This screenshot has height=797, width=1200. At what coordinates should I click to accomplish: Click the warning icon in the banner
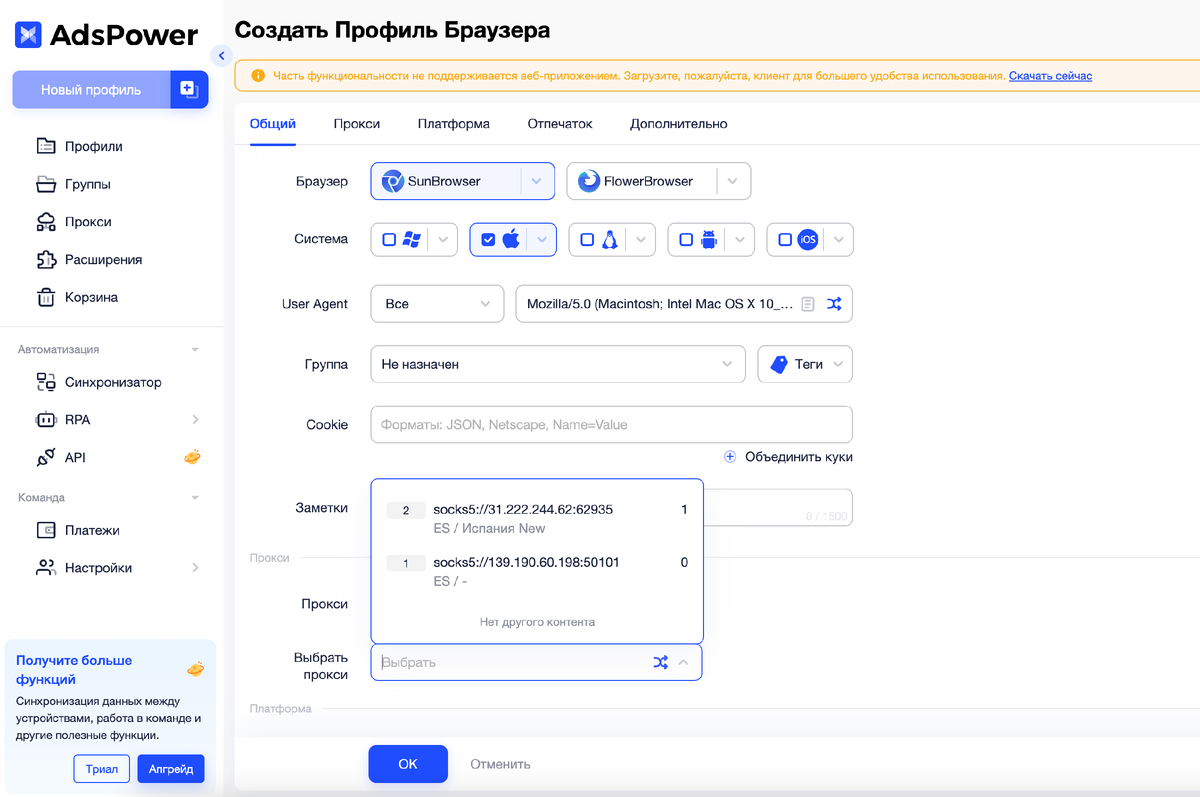pos(258,76)
